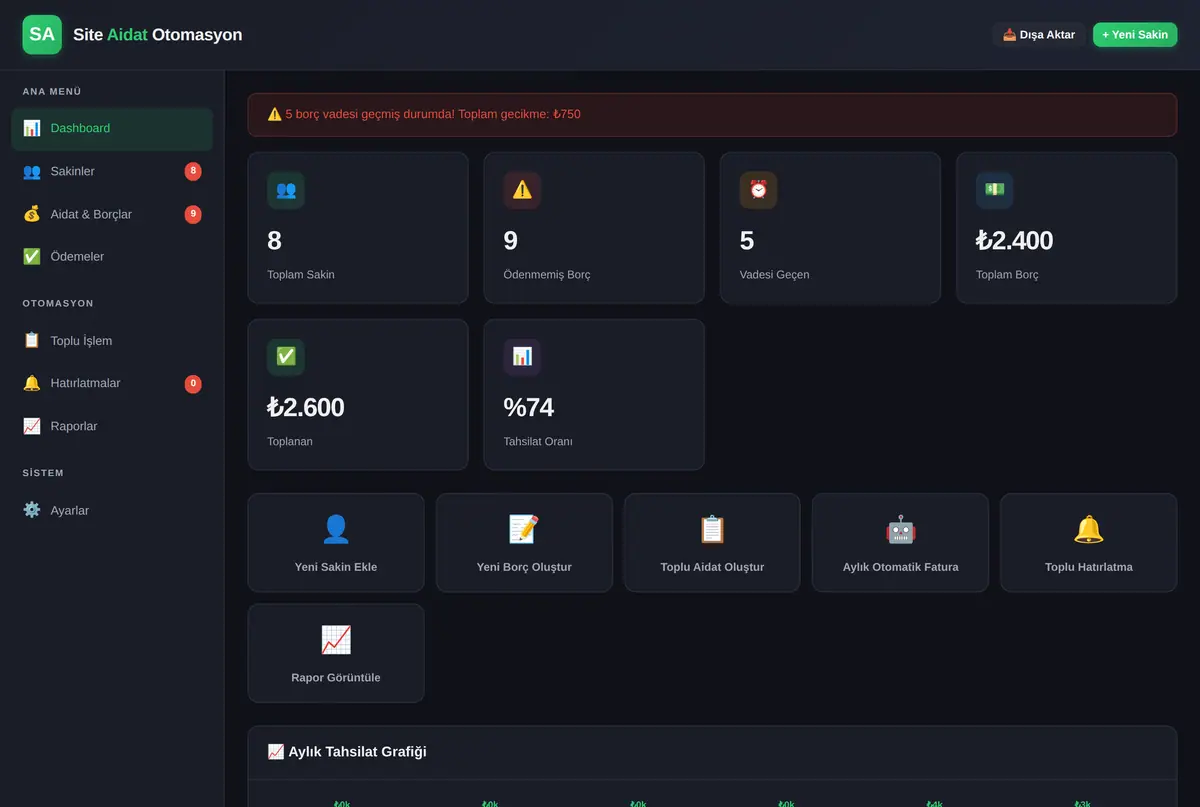This screenshot has width=1200, height=807.
Task: Click the Sakinler badge showing 8
Action: (193, 171)
